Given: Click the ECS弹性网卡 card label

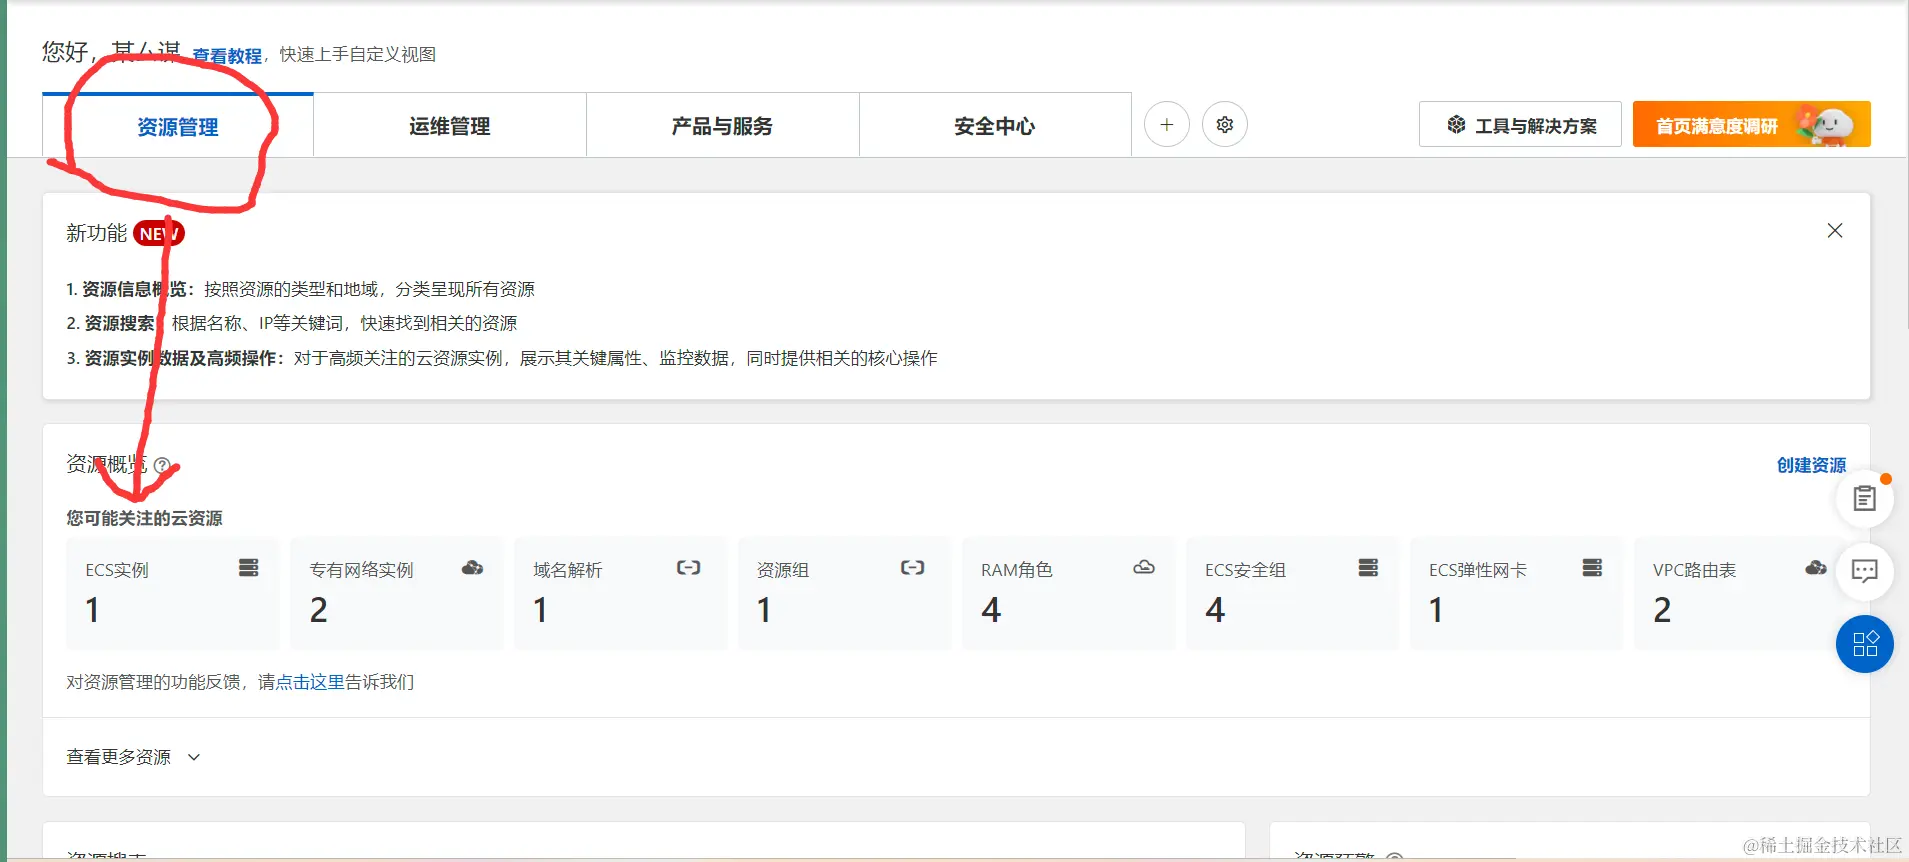Looking at the screenshot, I should (x=1478, y=570).
